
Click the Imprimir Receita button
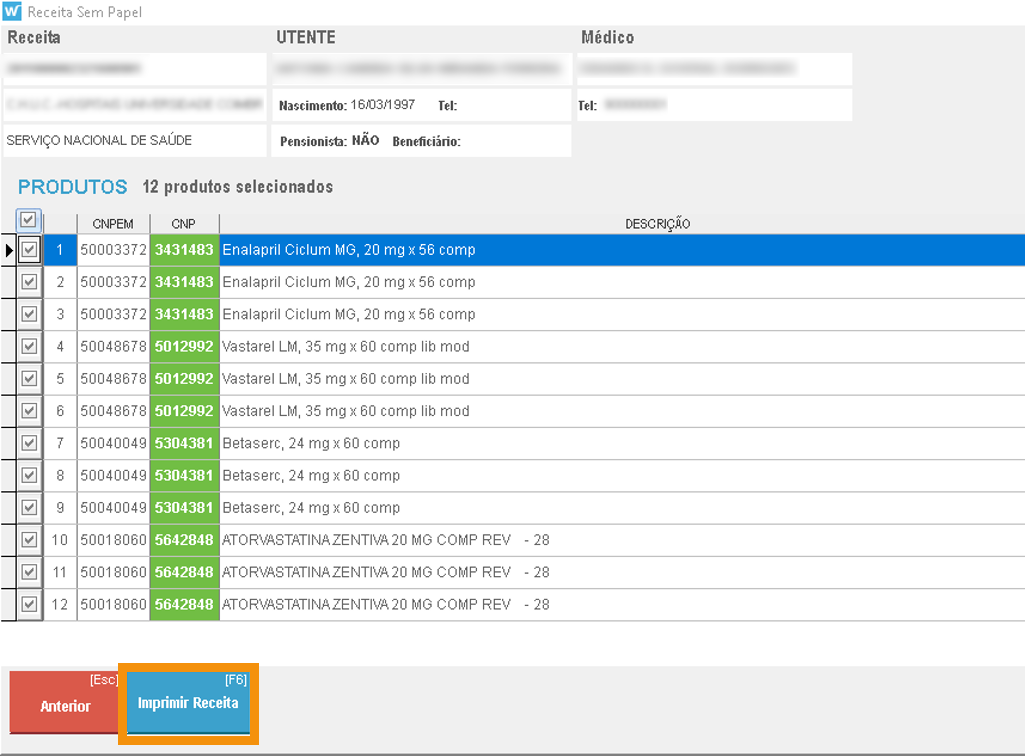(x=188, y=703)
